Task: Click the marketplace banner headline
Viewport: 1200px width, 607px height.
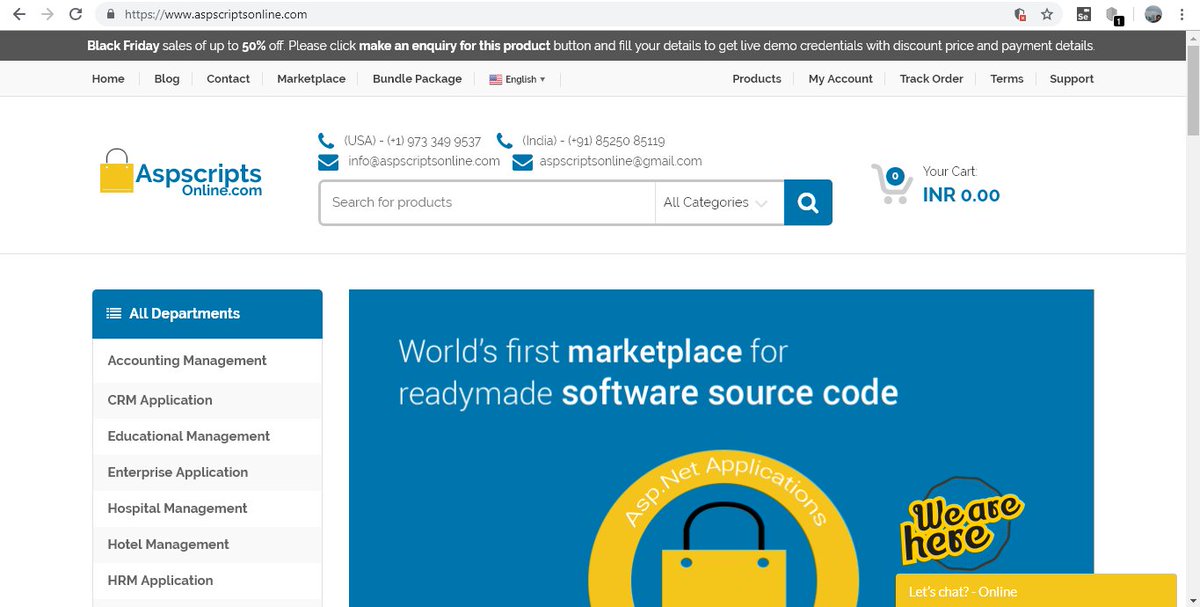Action: [648, 372]
